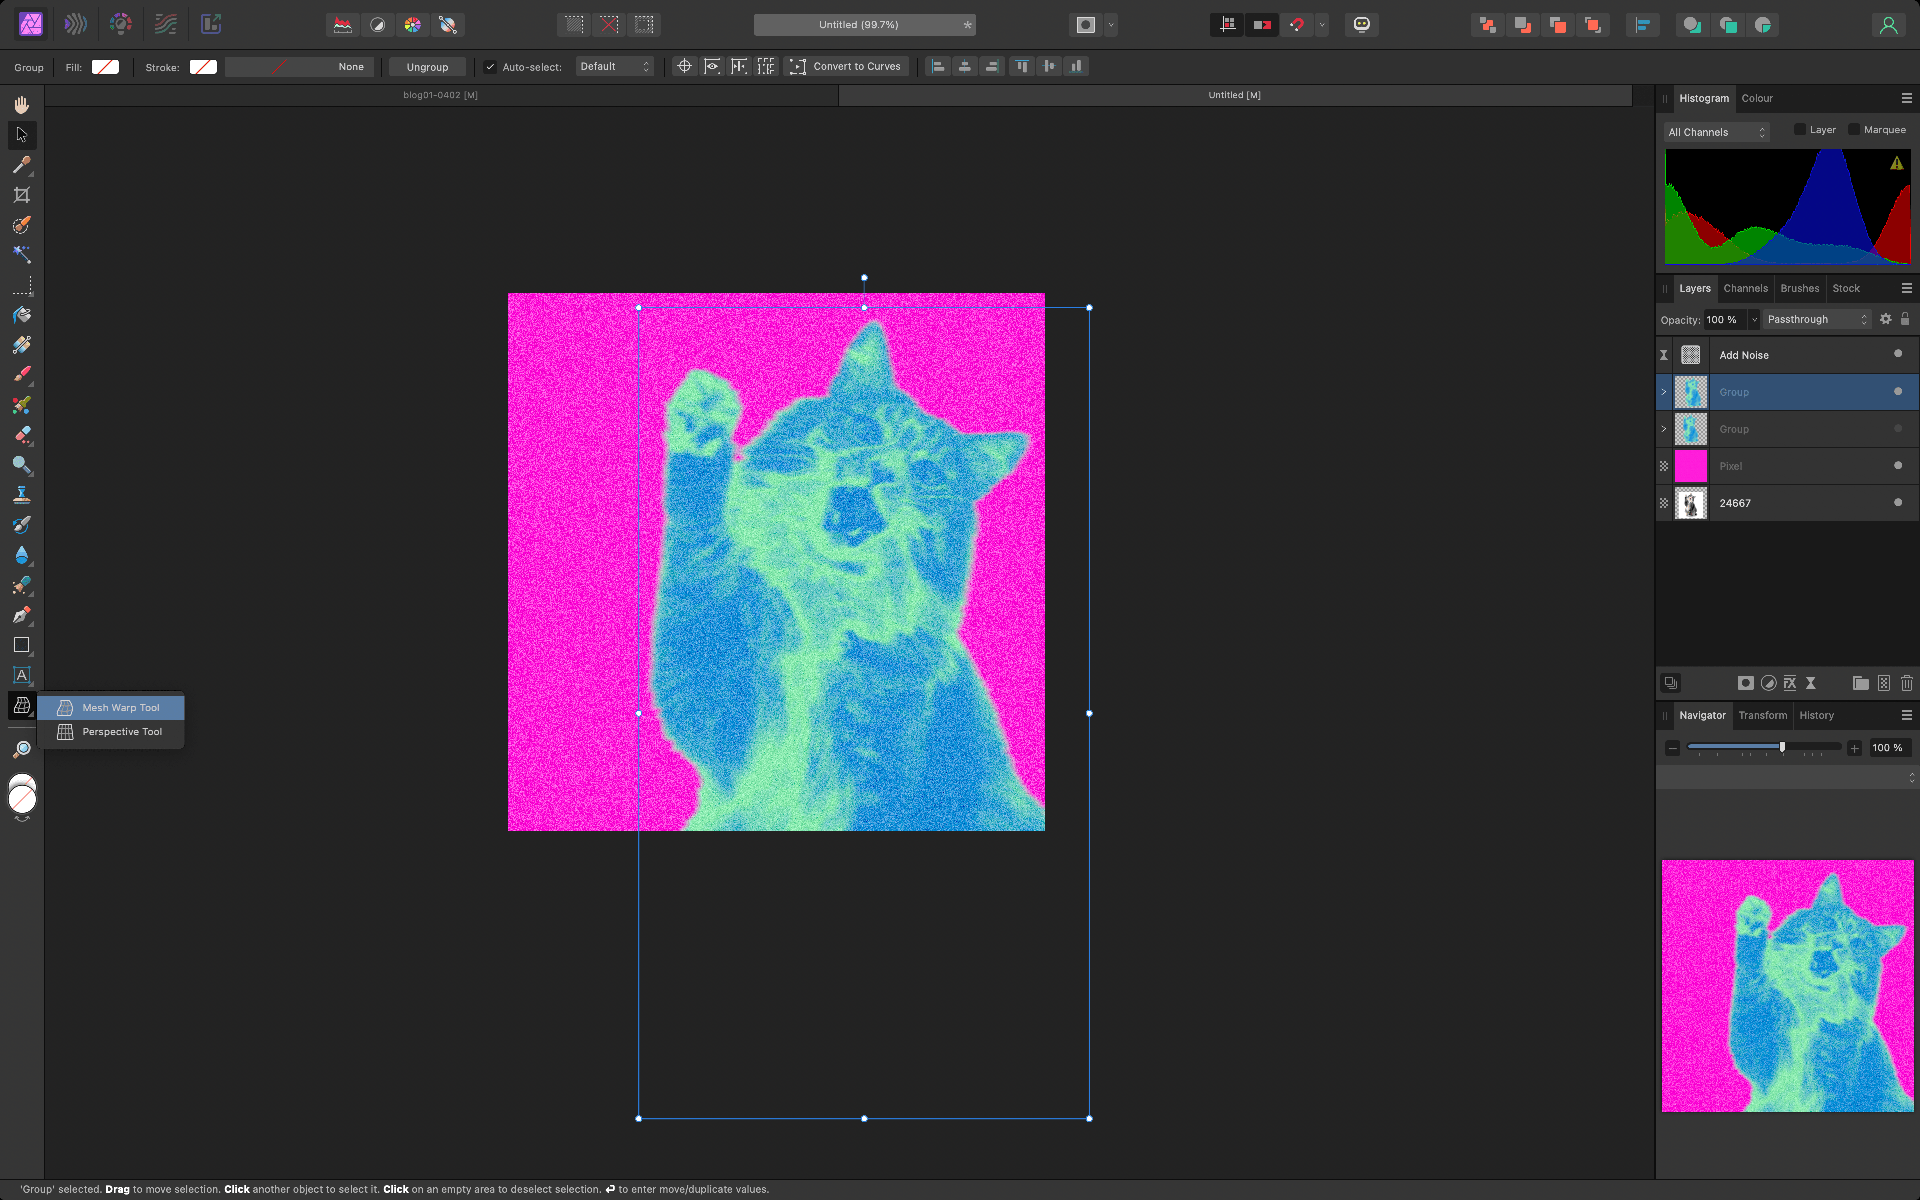Expand the Layers panel options menu

click(1908, 288)
